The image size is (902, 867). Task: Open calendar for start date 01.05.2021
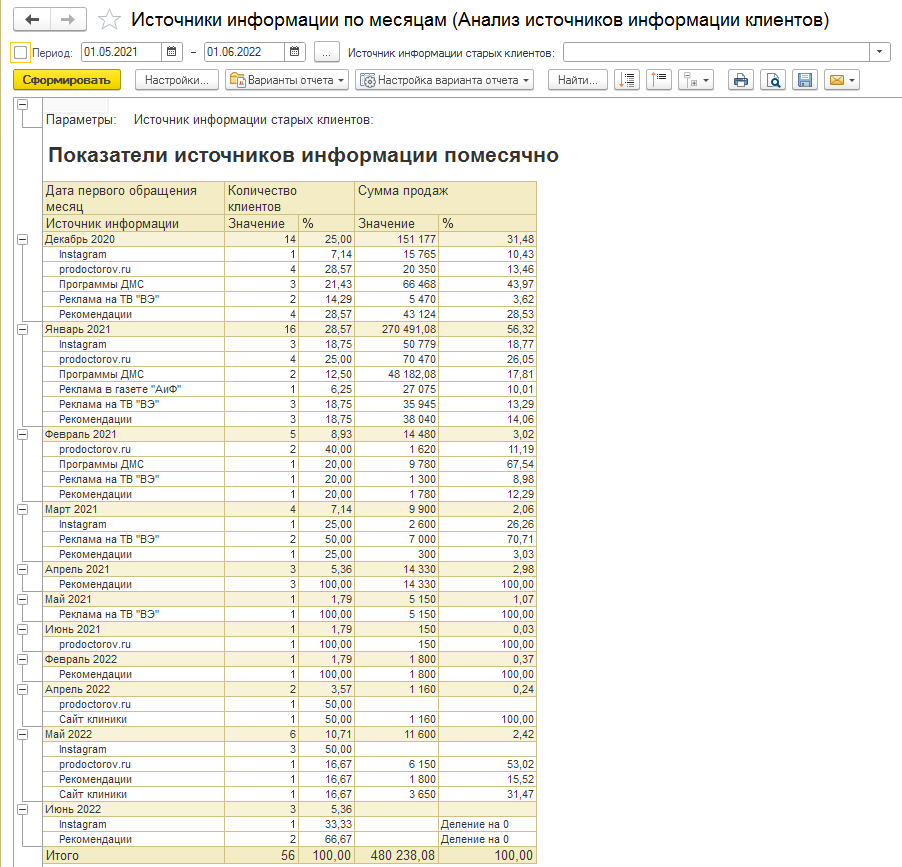171,52
